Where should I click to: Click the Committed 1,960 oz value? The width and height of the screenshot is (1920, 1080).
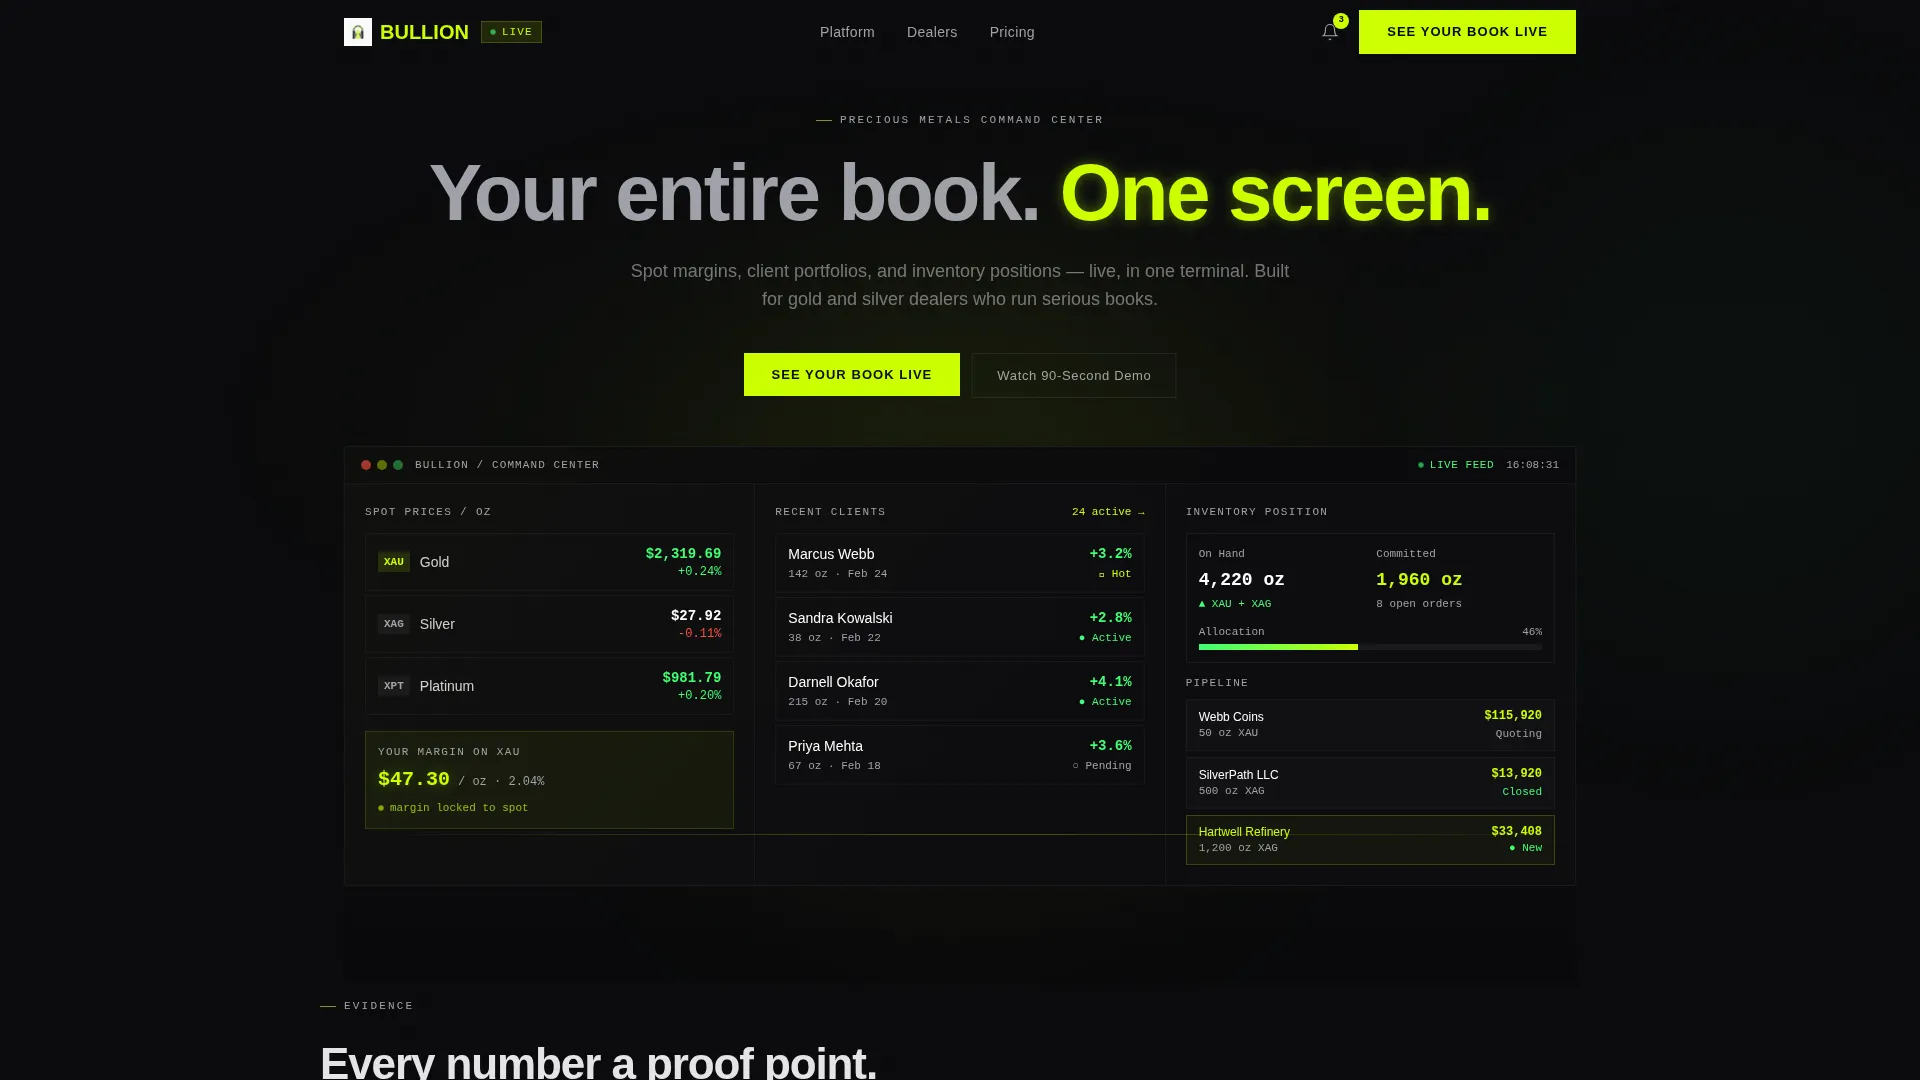click(x=1419, y=580)
